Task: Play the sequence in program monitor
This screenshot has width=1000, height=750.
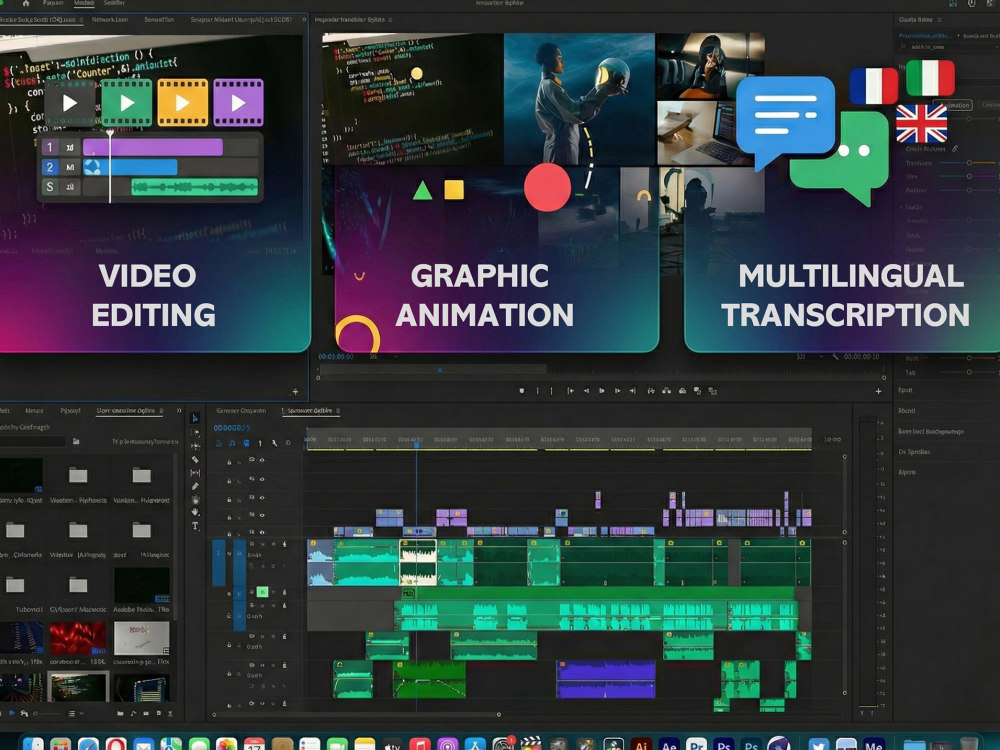Action: point(601,391)
